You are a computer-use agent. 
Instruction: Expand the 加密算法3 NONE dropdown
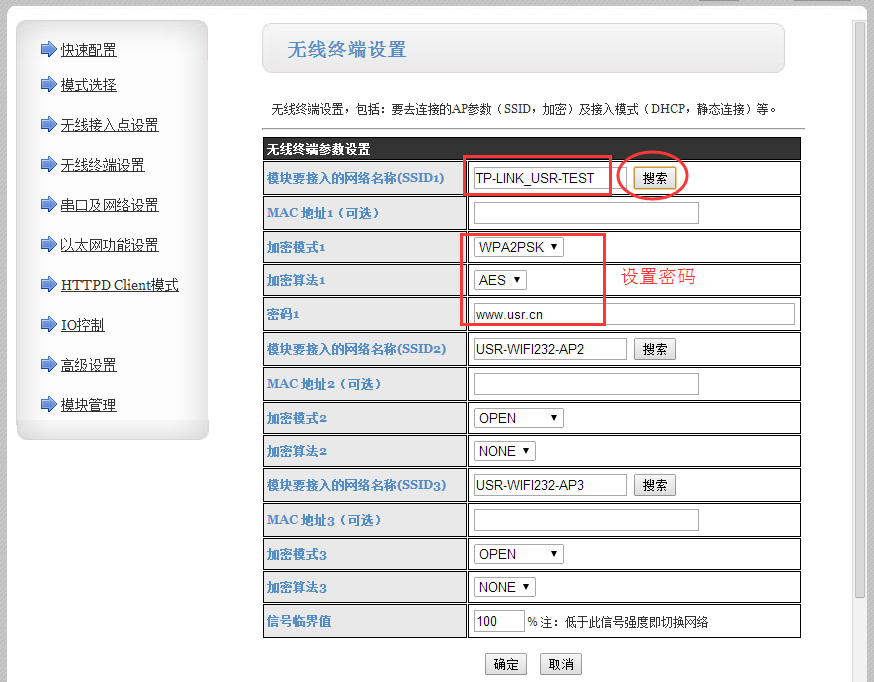pyautogui.click(x=505, y=587)
